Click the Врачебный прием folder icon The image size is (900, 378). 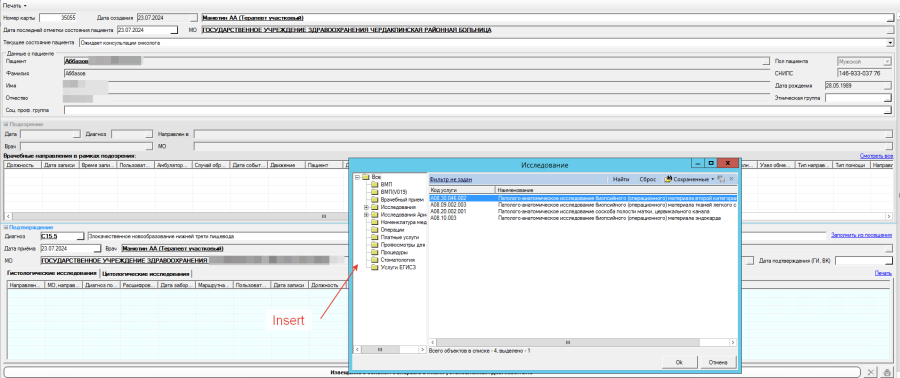pos(374,199)
